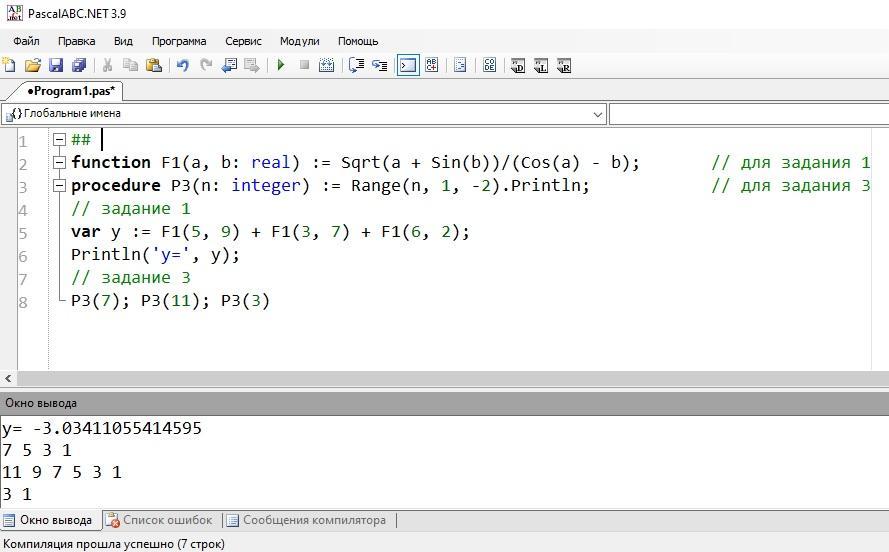The height and width of the screenshot is (552, 889).
Task: Click the comment // для задания 1
Action: [791, 163]
